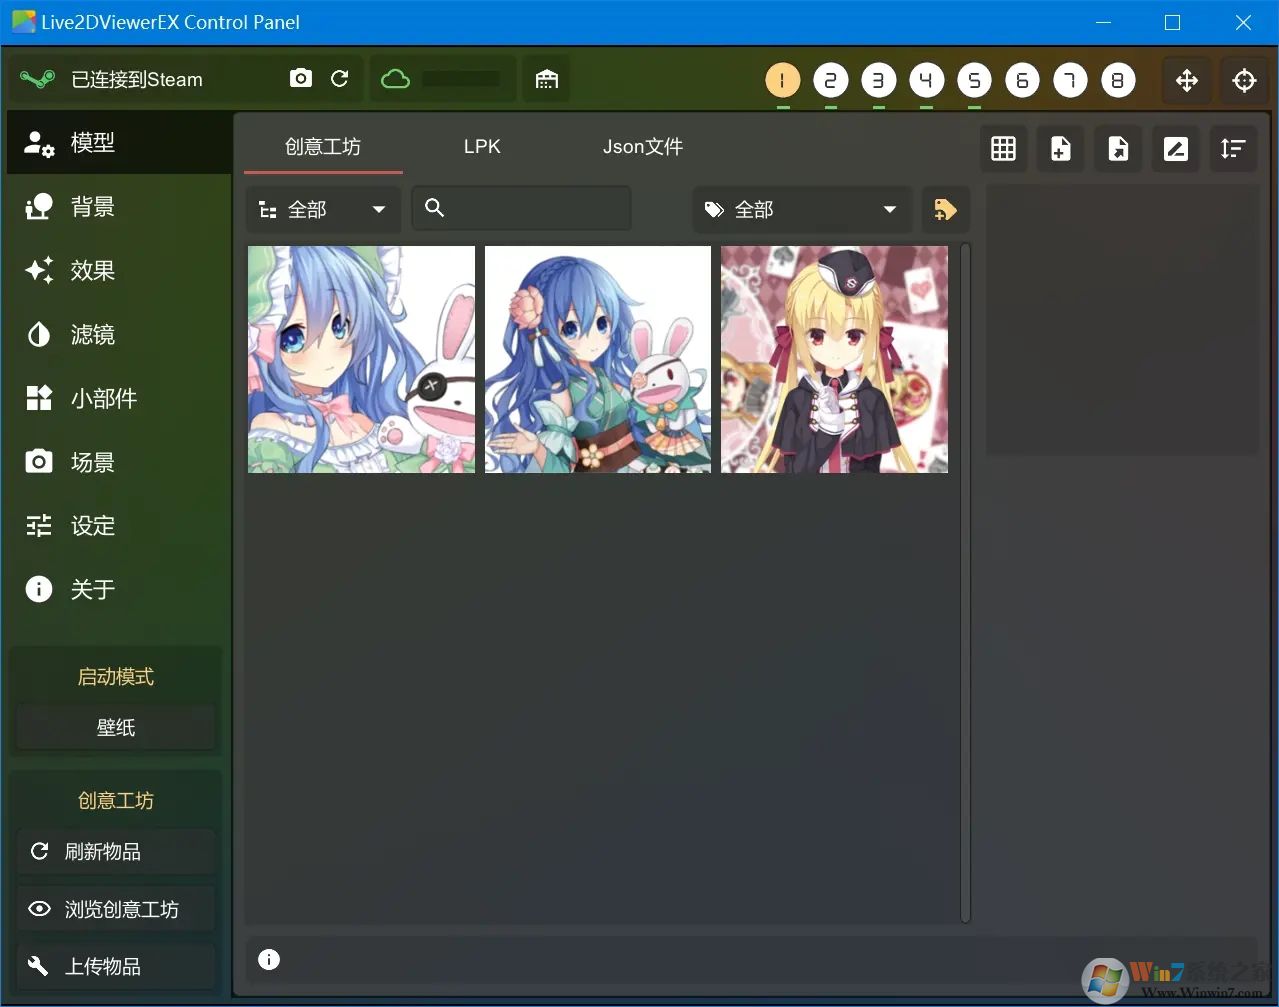
Task: Select the blonde girl model thumbnail
Action: click(x=833, y=359)
